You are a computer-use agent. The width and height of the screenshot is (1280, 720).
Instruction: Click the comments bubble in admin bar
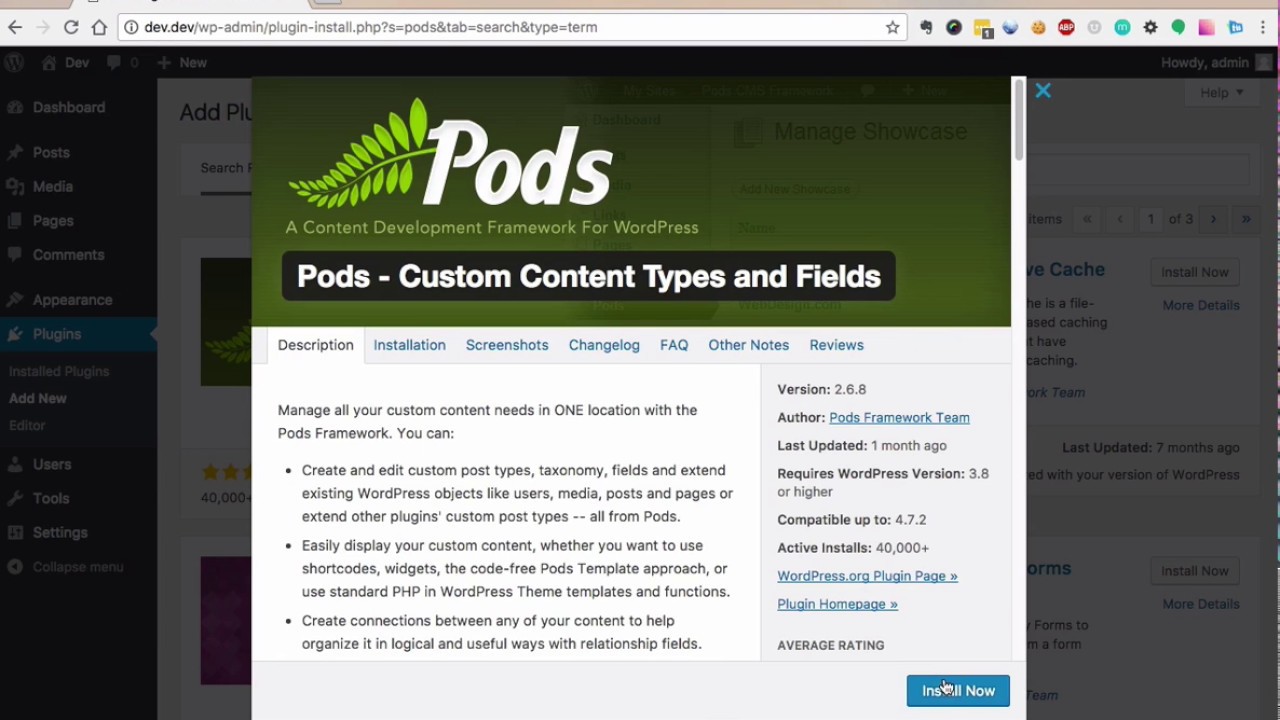(123, 62)
